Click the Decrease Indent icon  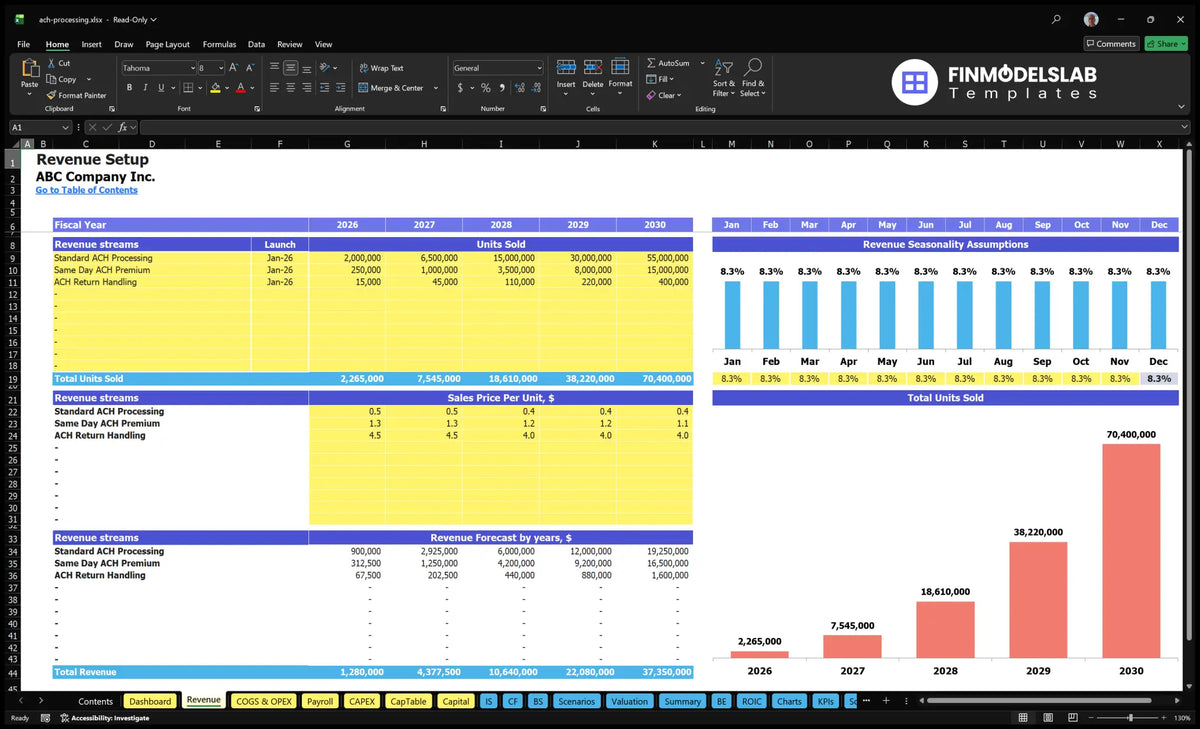pos(324,88)
